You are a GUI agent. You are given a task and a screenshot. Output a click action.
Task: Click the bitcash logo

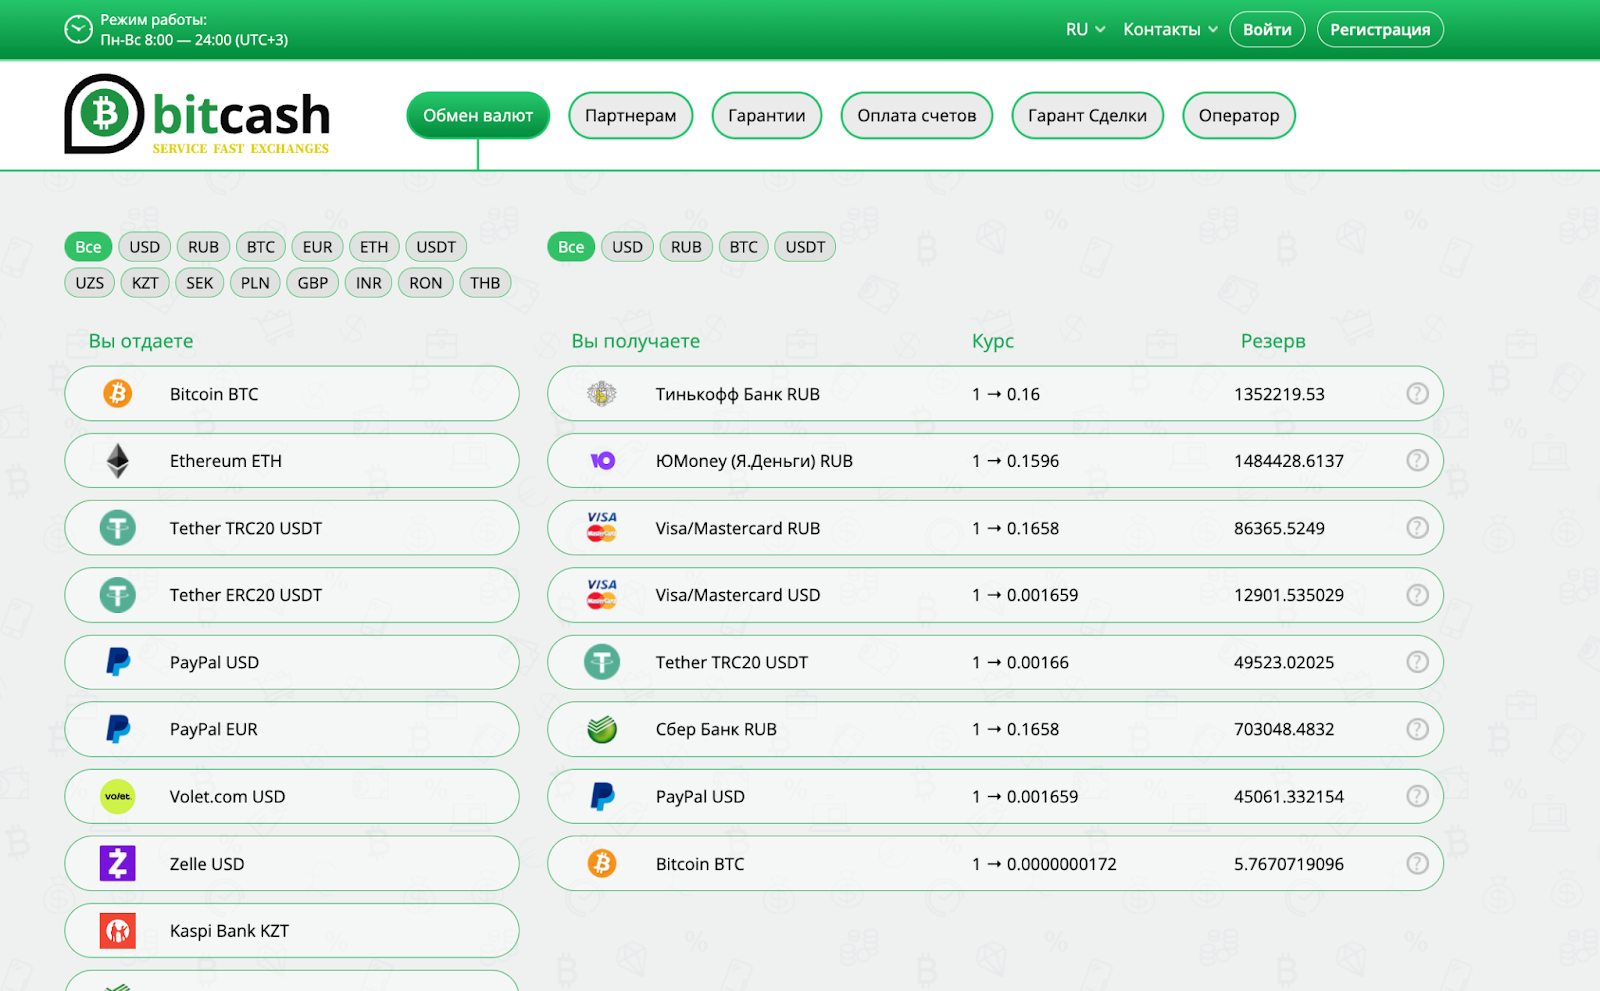pos(197,115)
